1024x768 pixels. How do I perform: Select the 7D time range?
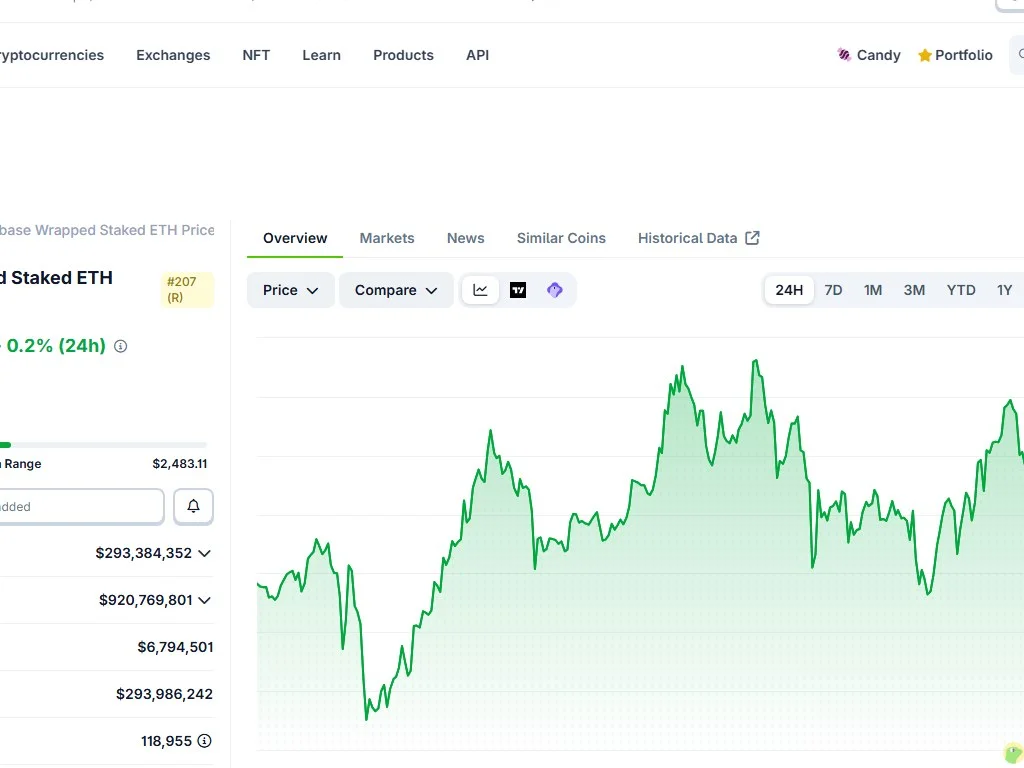(833, 290)
